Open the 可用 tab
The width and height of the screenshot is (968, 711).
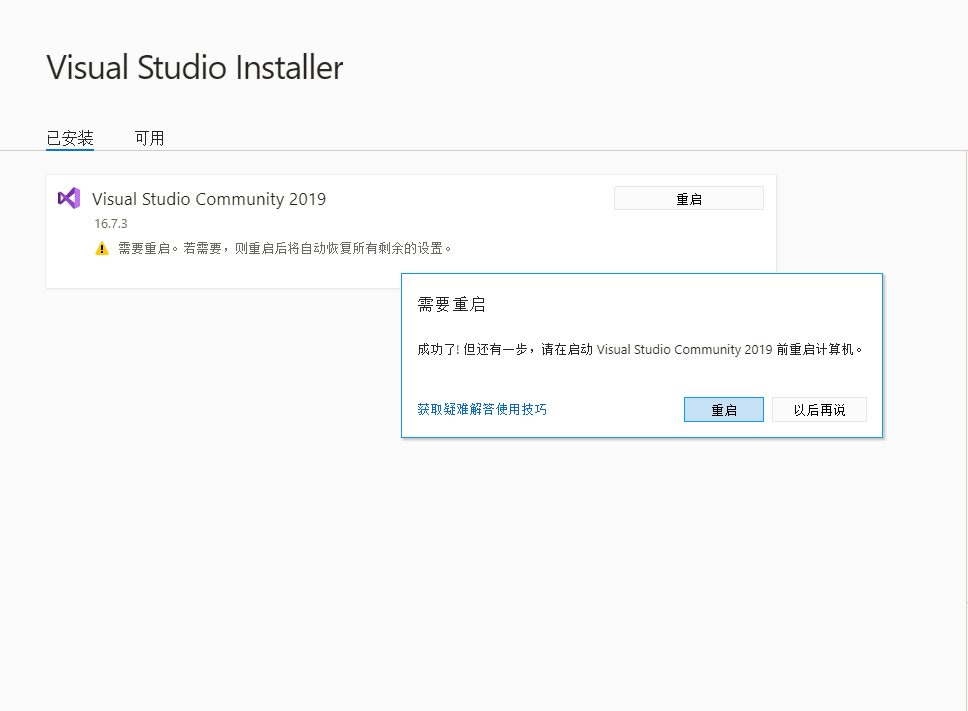(149, 138)
